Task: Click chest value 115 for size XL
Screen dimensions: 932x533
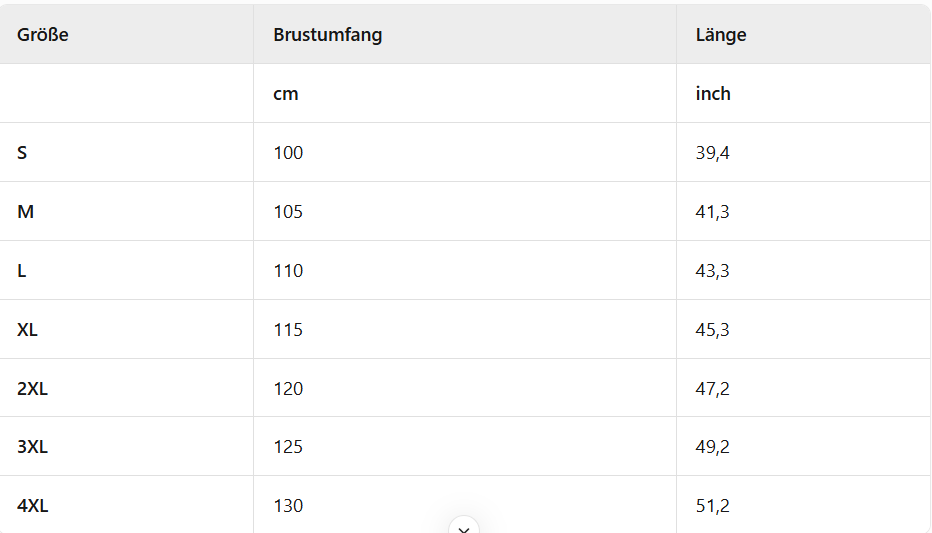Action: coord(288,330)
